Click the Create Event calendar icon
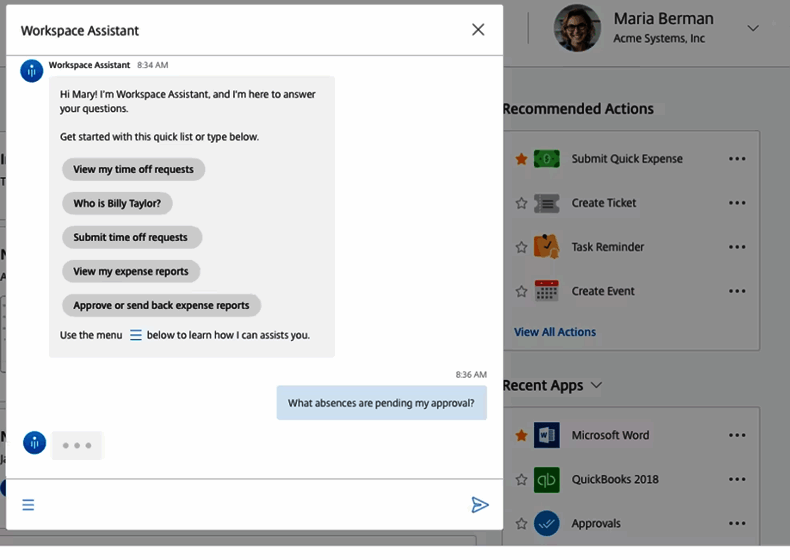Viewport: 790px width, 560px height. [x=546, y=291]
